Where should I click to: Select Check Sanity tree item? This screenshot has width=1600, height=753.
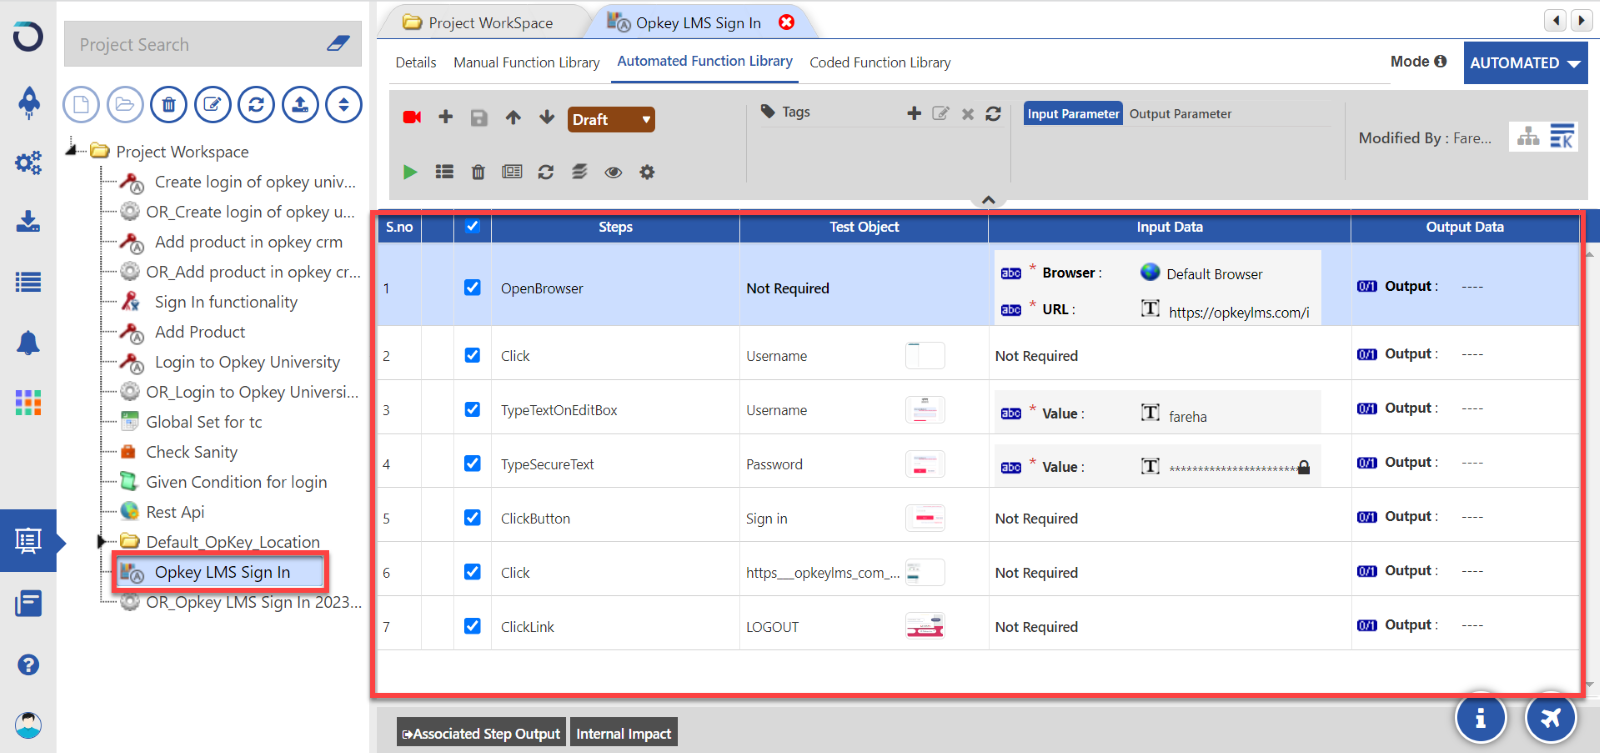pyautogui.click(x=192, y=452)
